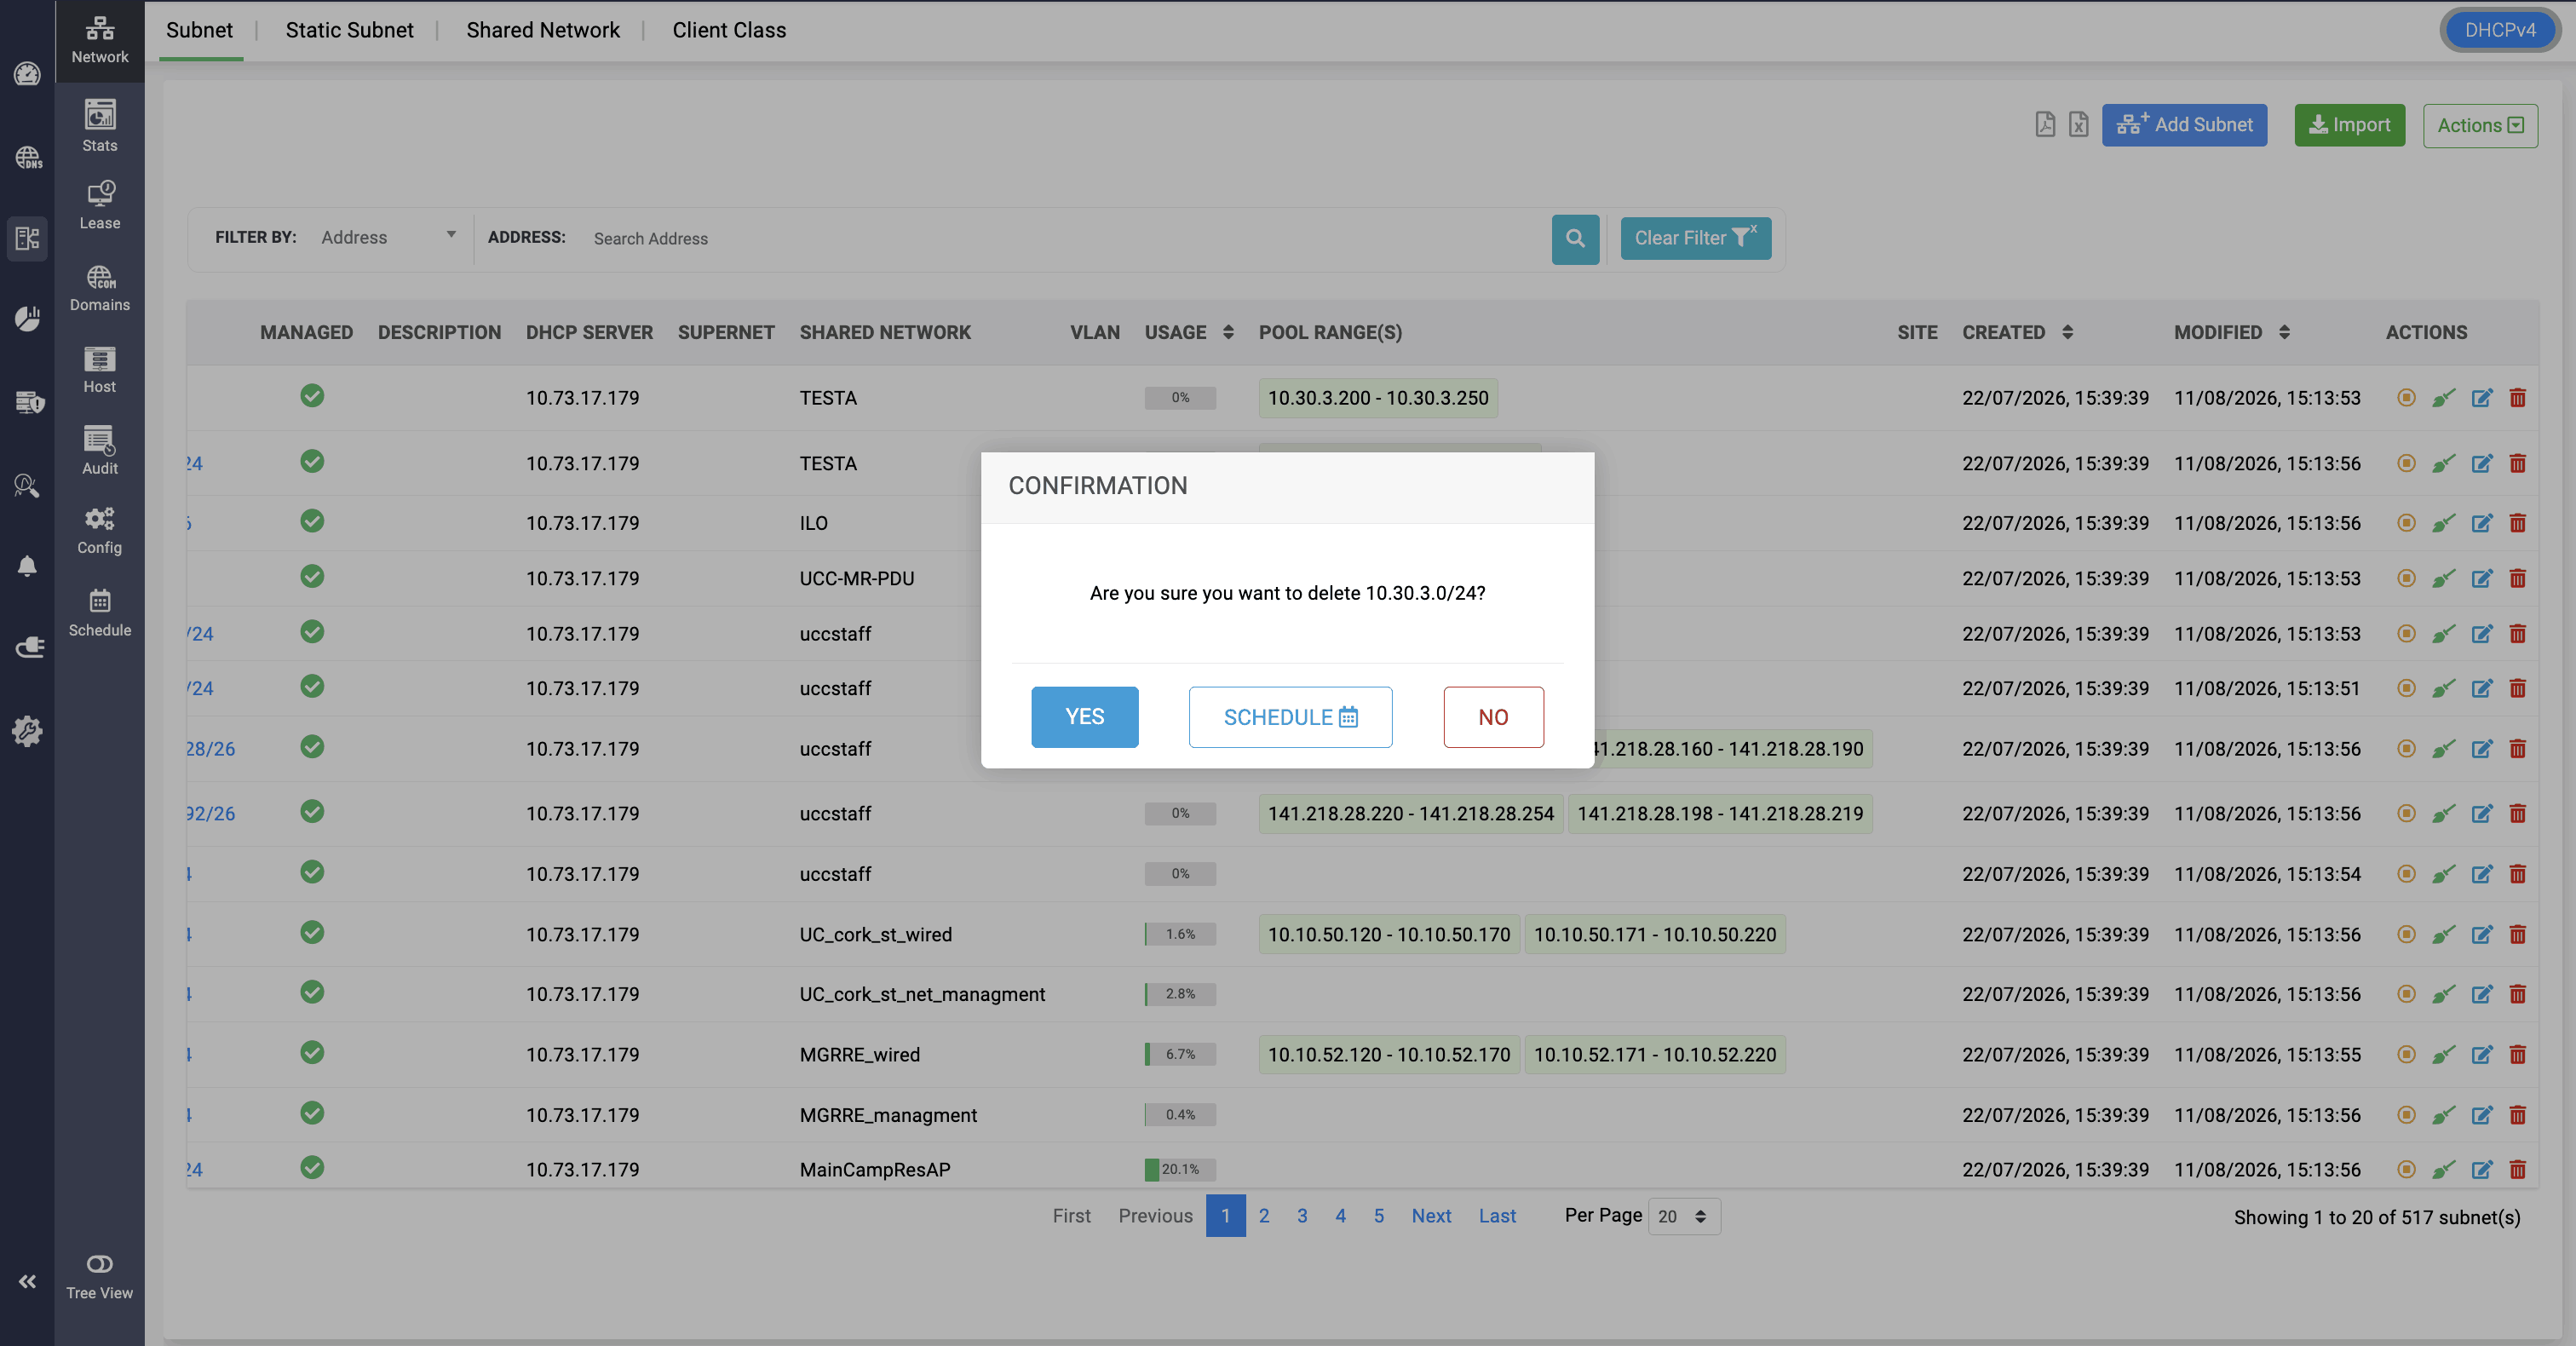
Task: Click red trash icon in MainCampResAP row
Action: (x=2518, y=1169)
